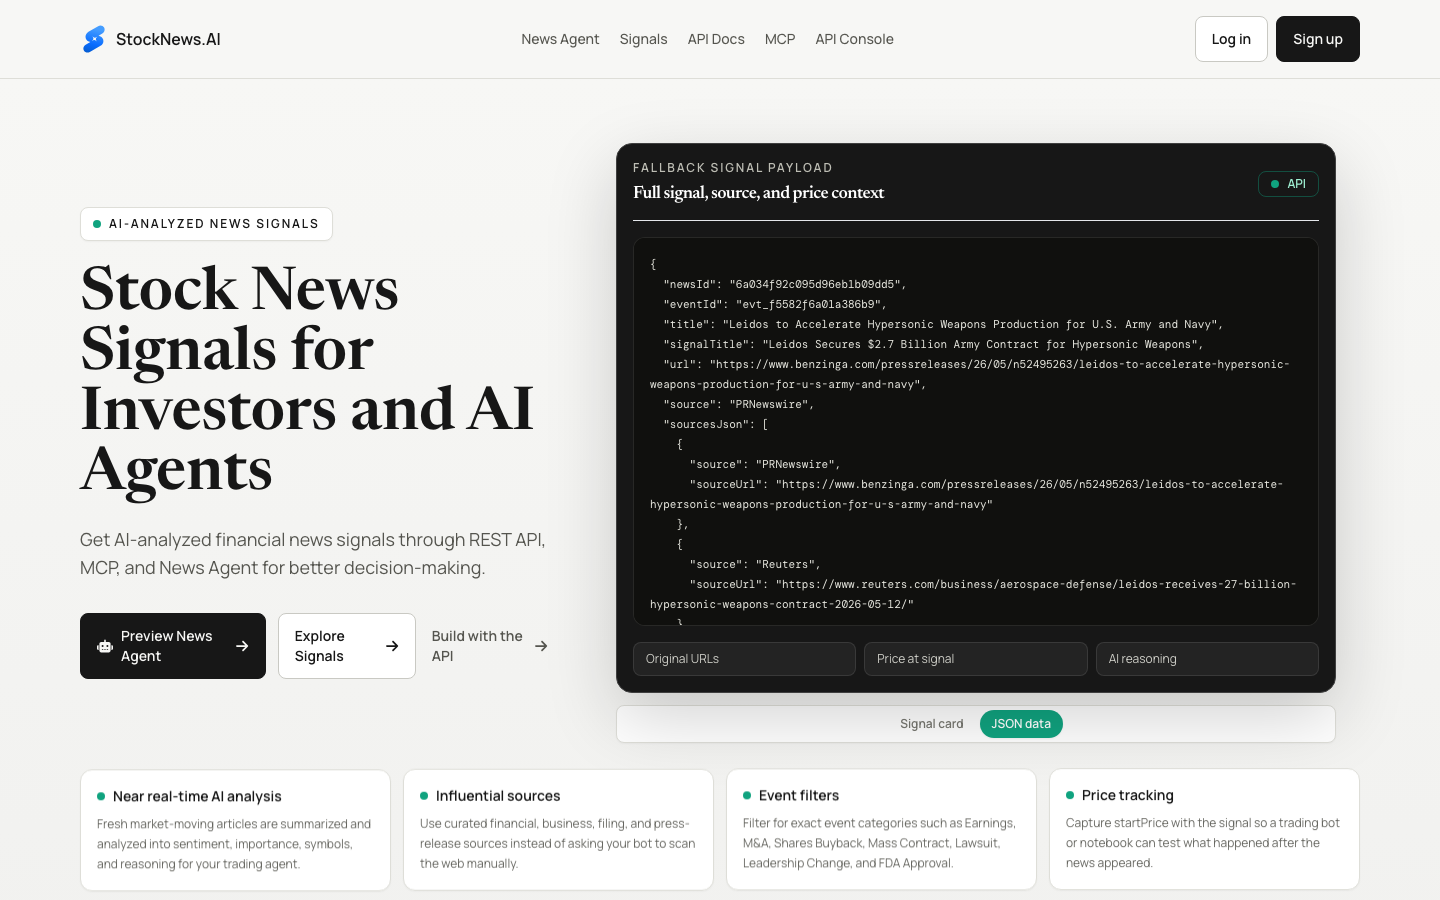
Task: Click the arrow next to Build with the API
Action: (541, 646)
